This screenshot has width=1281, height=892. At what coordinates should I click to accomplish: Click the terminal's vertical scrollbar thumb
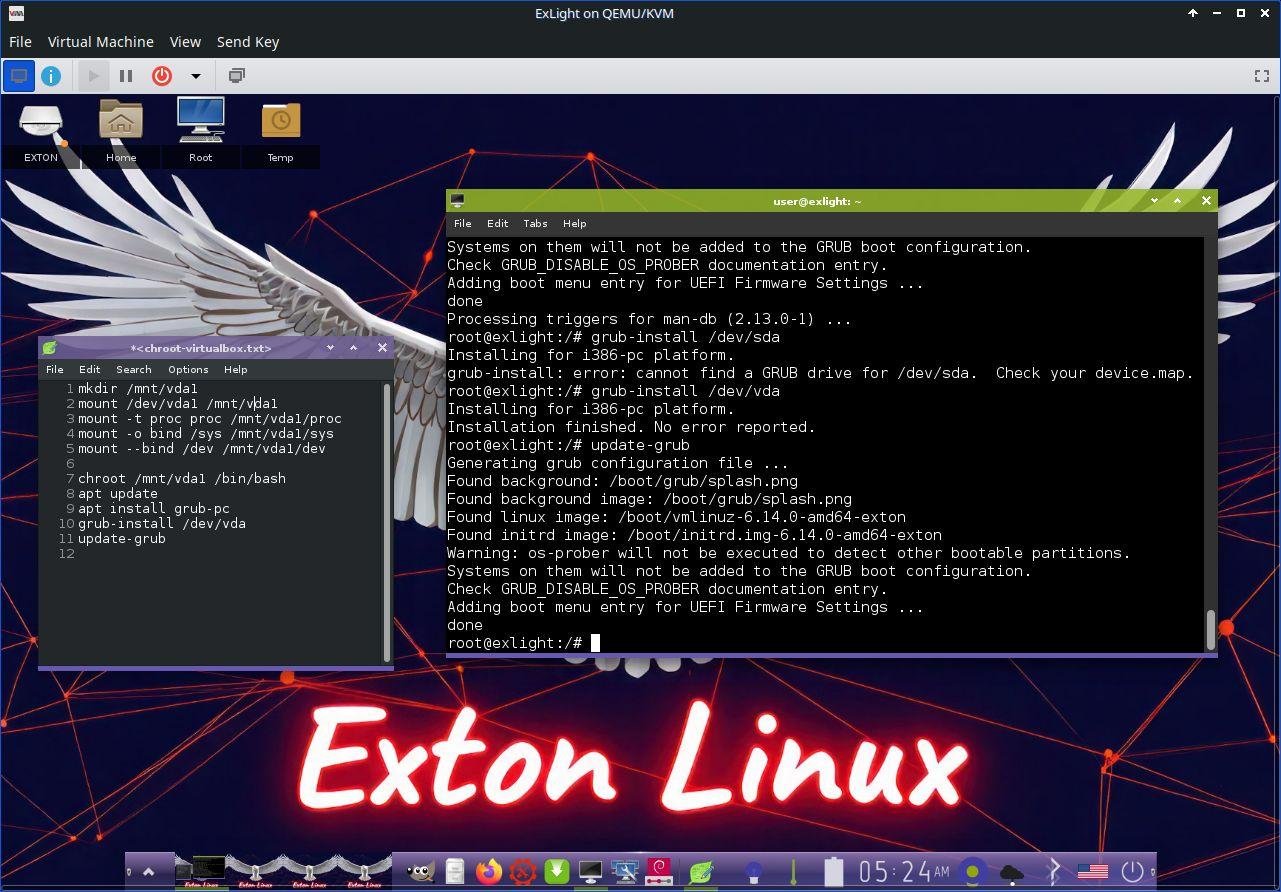[1211, 629]
